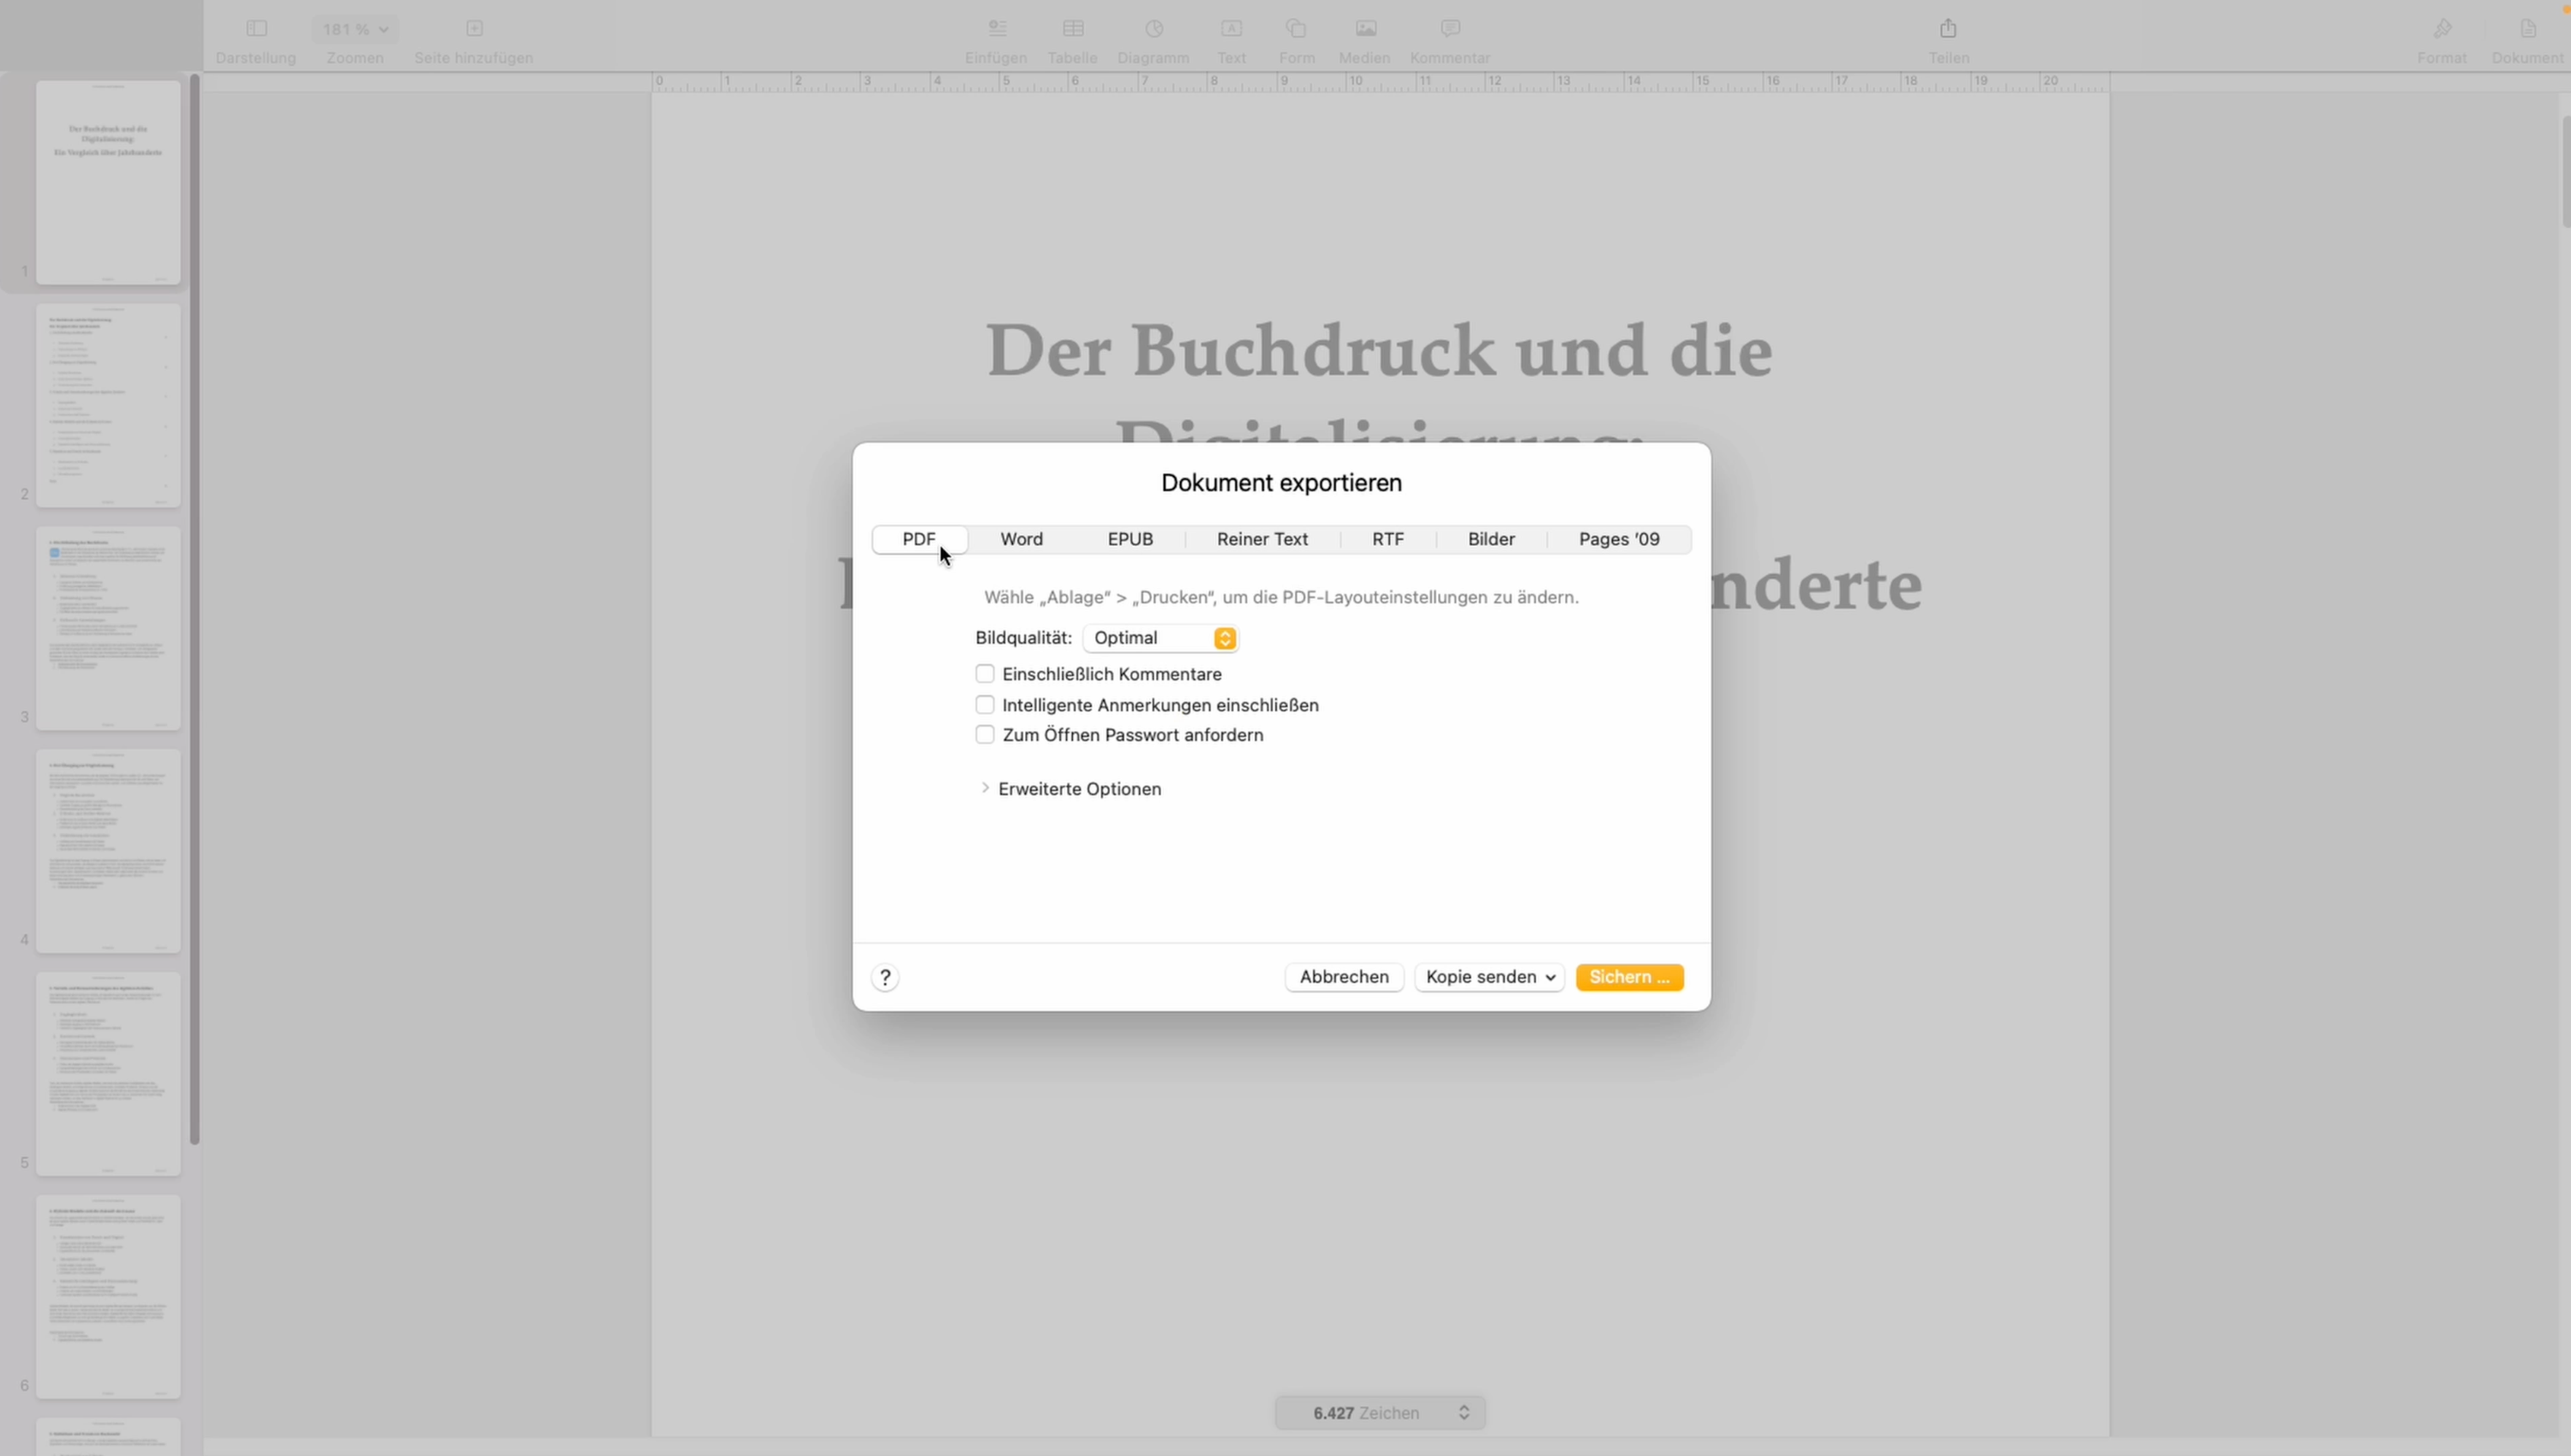Enable Einschließlich Kommentare checkbox
2571x1456 pixels.
click(985, 674)
